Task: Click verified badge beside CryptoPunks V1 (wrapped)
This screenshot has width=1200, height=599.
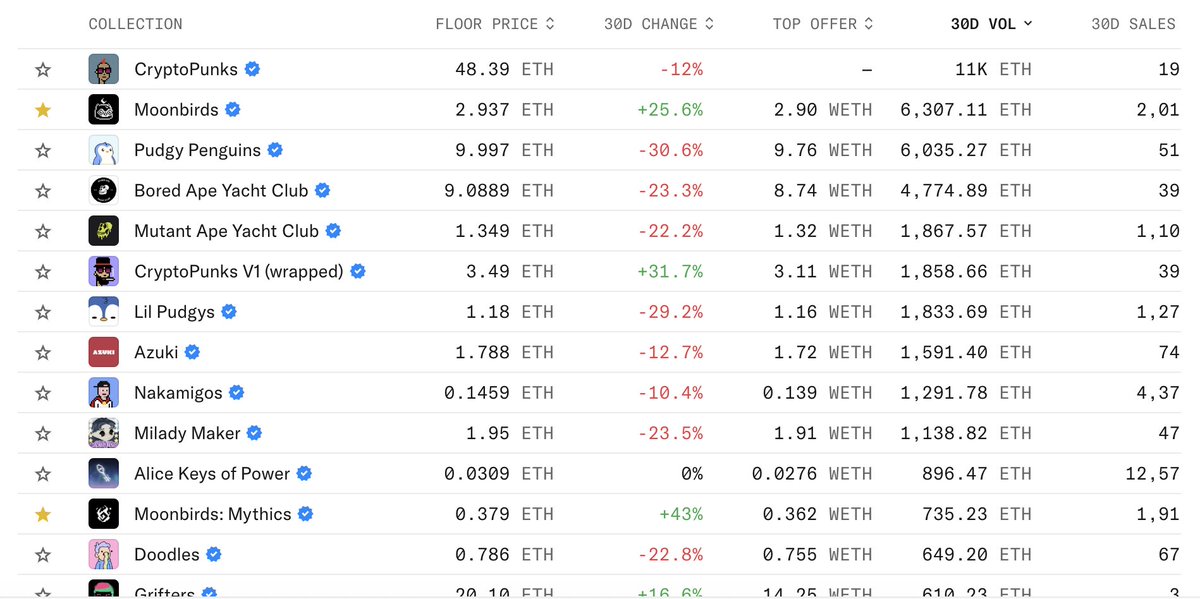Action: coord(358,271)
